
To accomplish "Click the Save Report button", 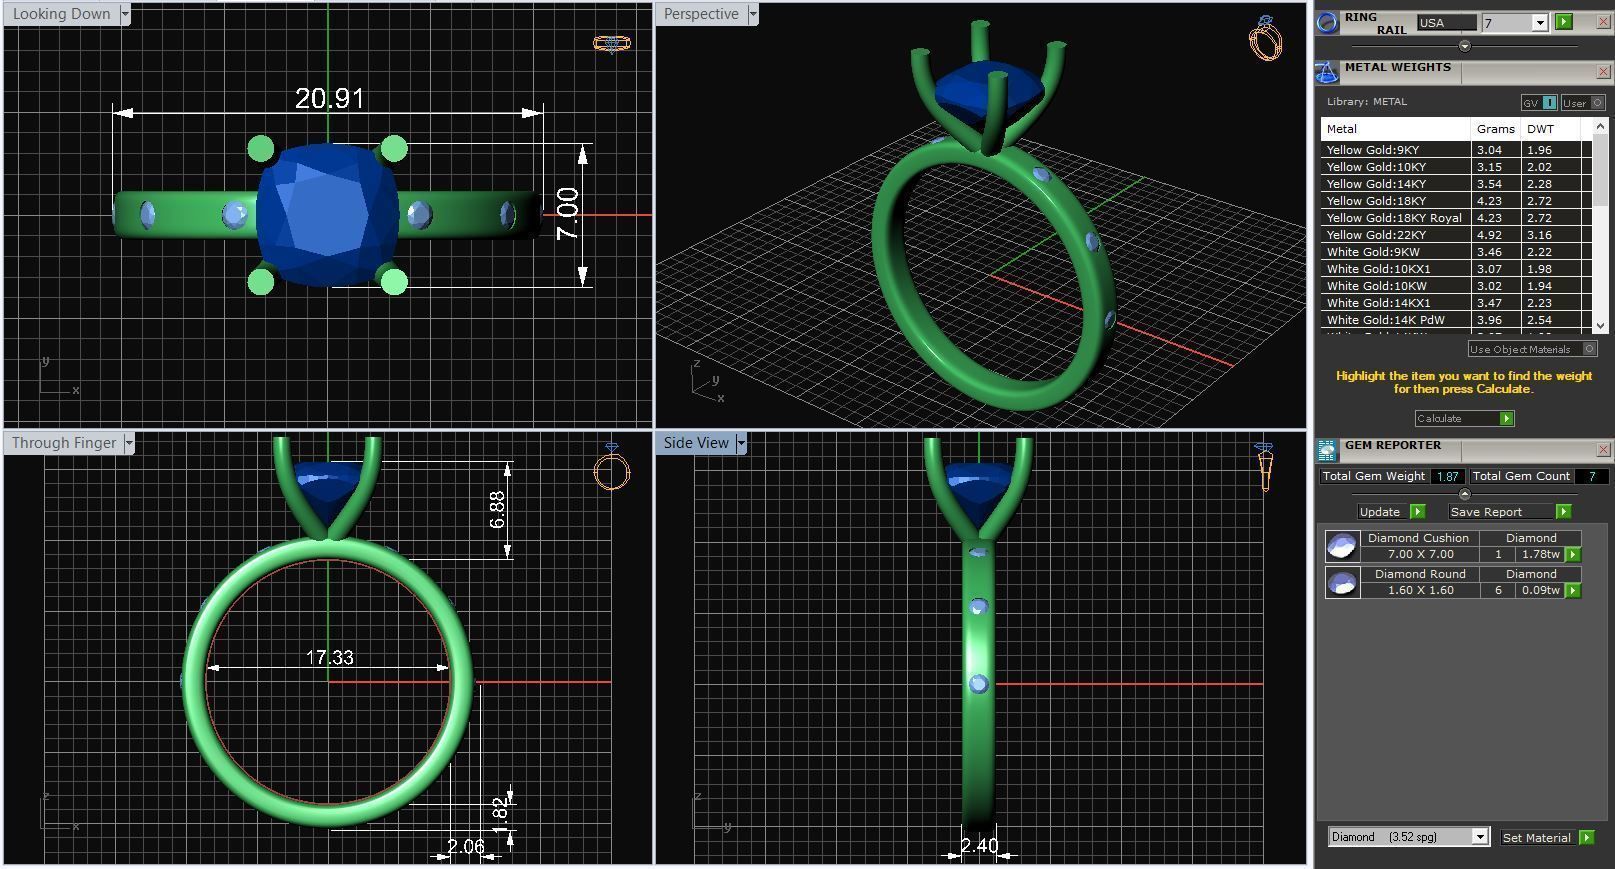I will pyautogui.click(x=1500, y=511).
